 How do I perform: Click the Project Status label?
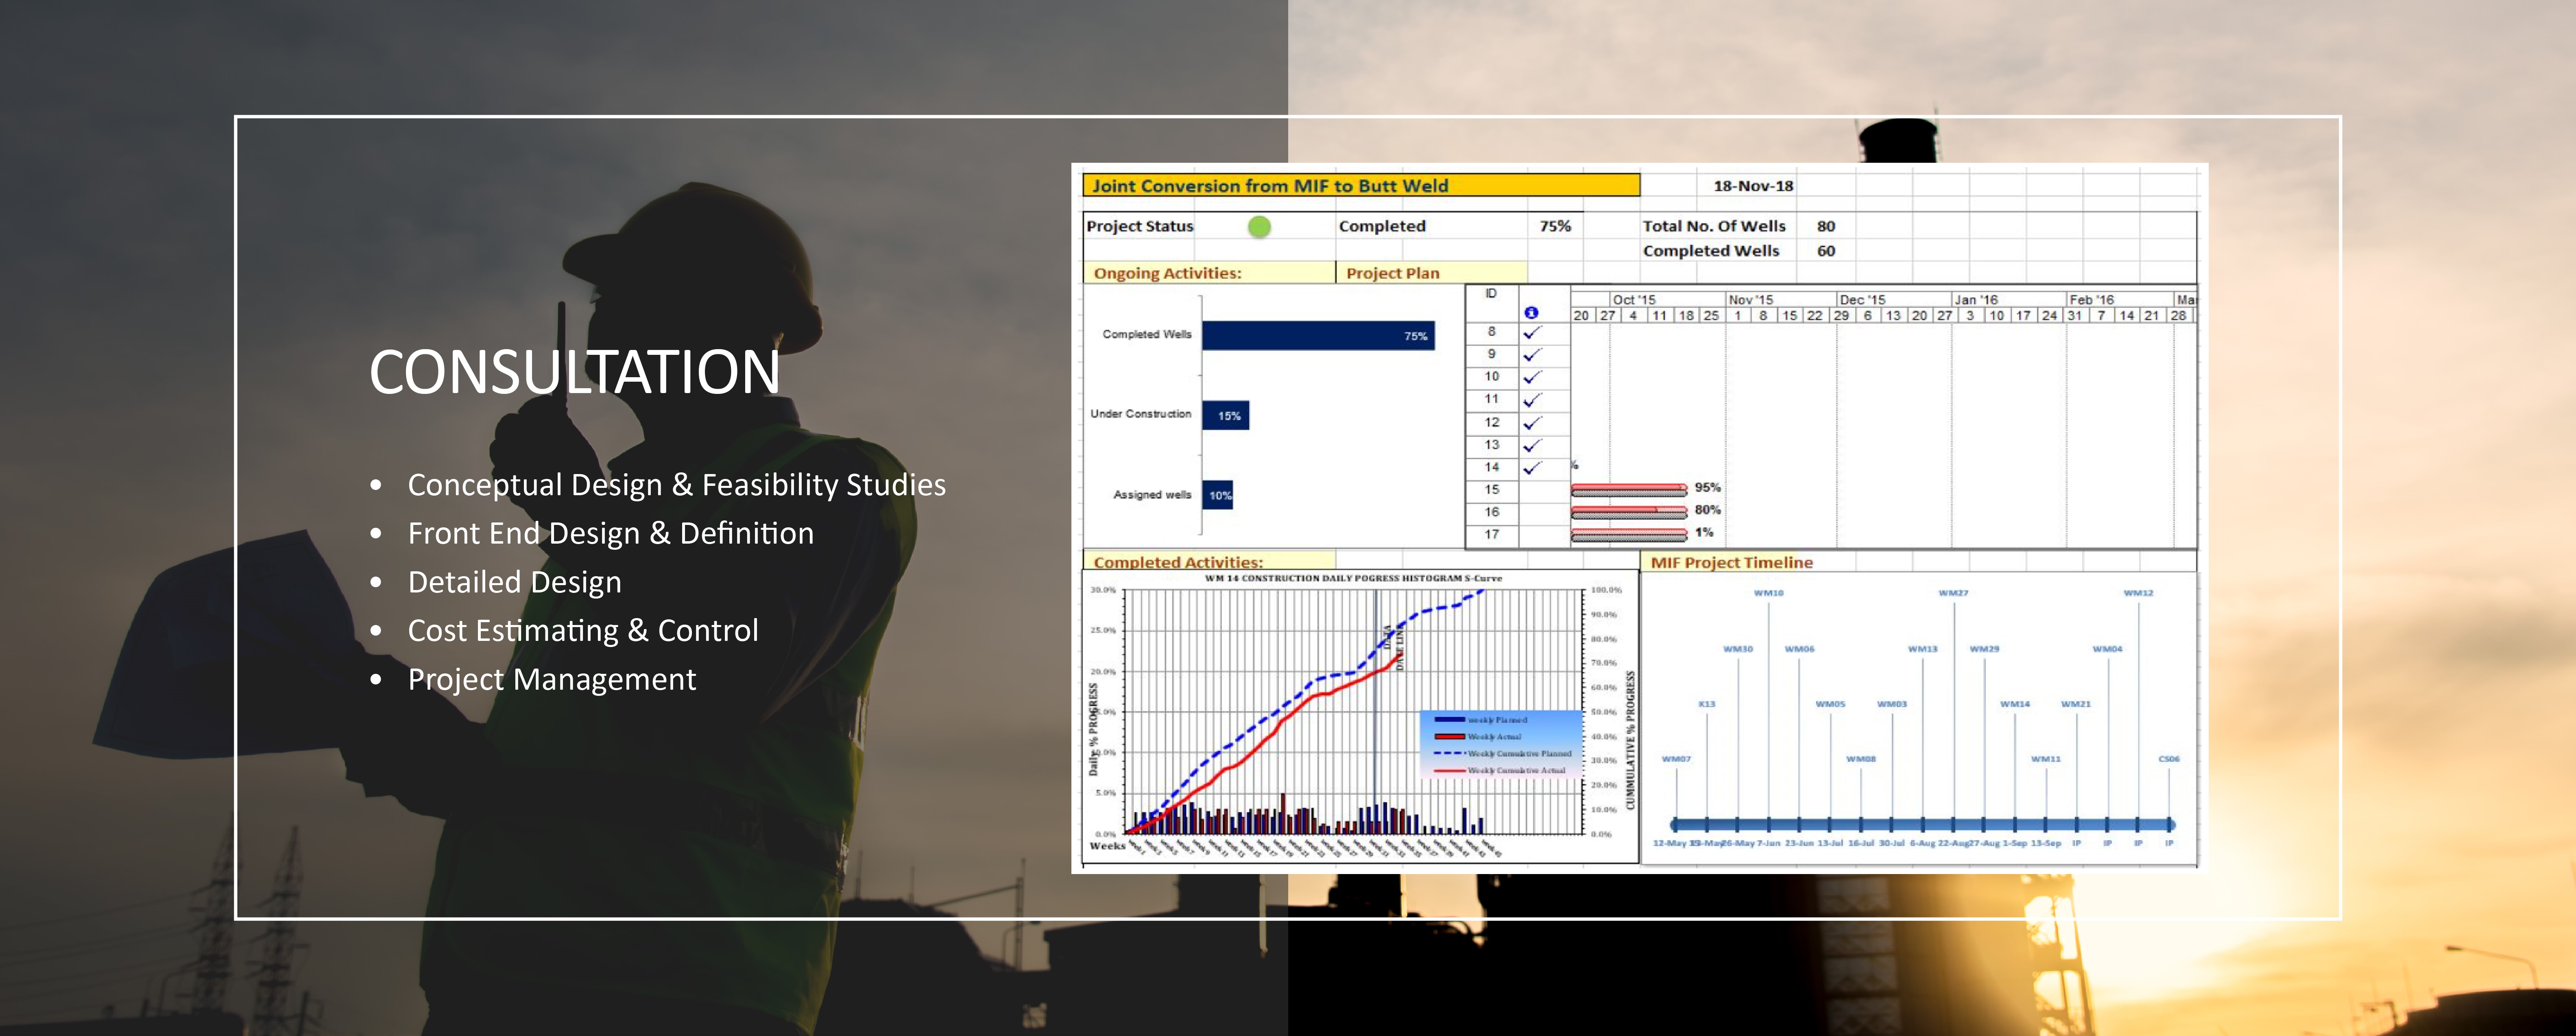click(x=1140, y=227)
